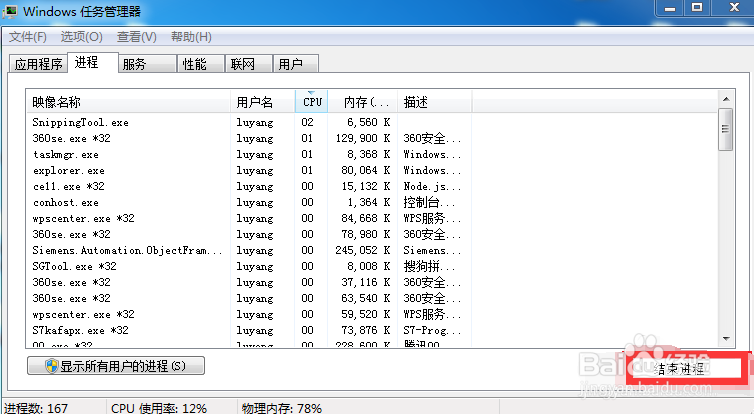Click description 搜狗拼... of SGTool.exe

tap(429, 266)
